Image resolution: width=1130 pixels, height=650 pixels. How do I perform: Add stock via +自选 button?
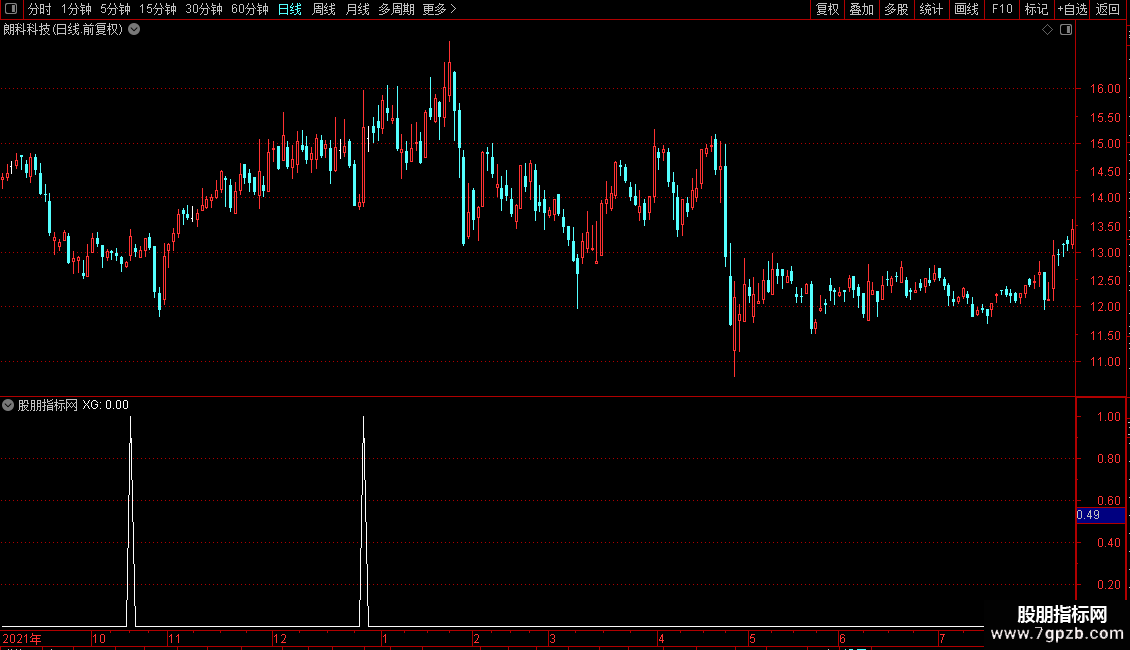(x=1072, y=9)
